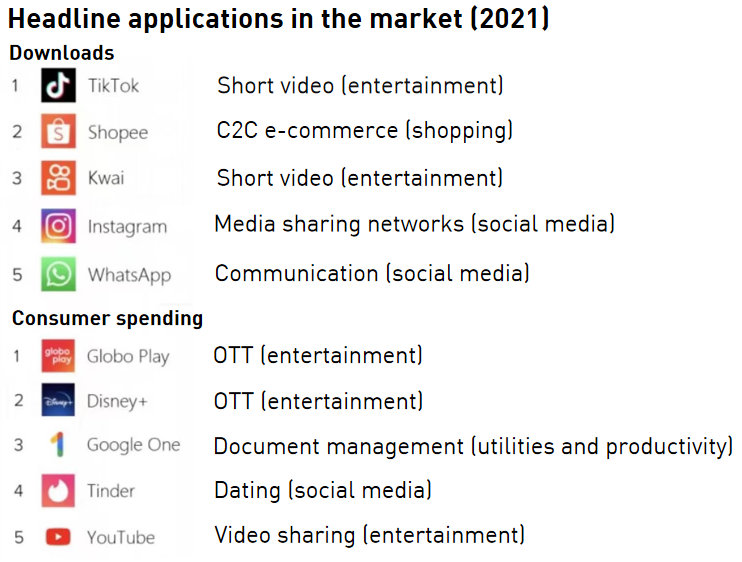
Task: Select the "Kwai" app name
Action: (106, 178)
